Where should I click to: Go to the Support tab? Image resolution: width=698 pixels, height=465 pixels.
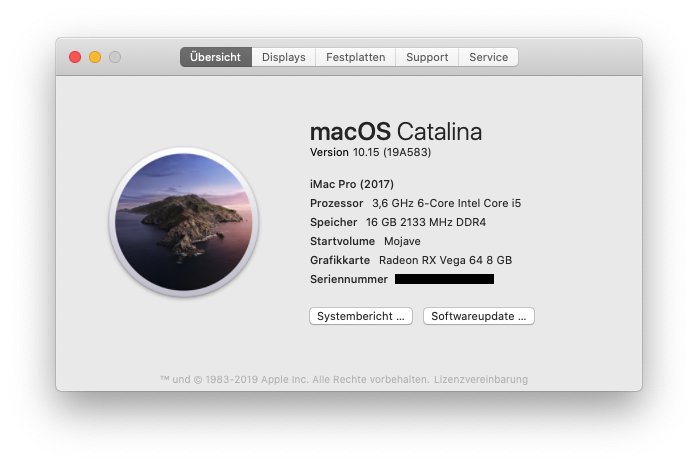(427, 57)
